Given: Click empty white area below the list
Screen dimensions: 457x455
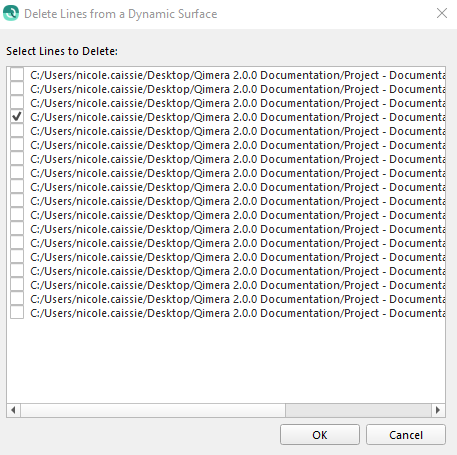Looking at the screenshot, I should point(226,360).
